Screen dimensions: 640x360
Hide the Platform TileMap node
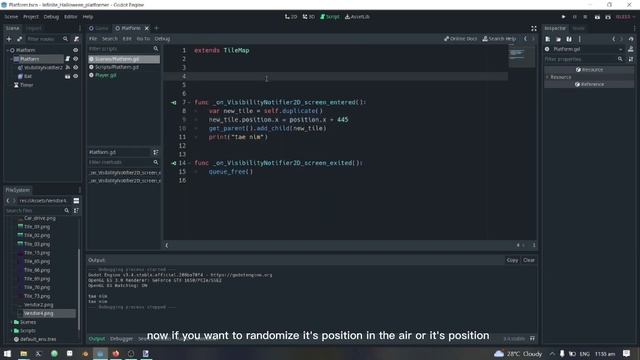(x=76, y=59)
